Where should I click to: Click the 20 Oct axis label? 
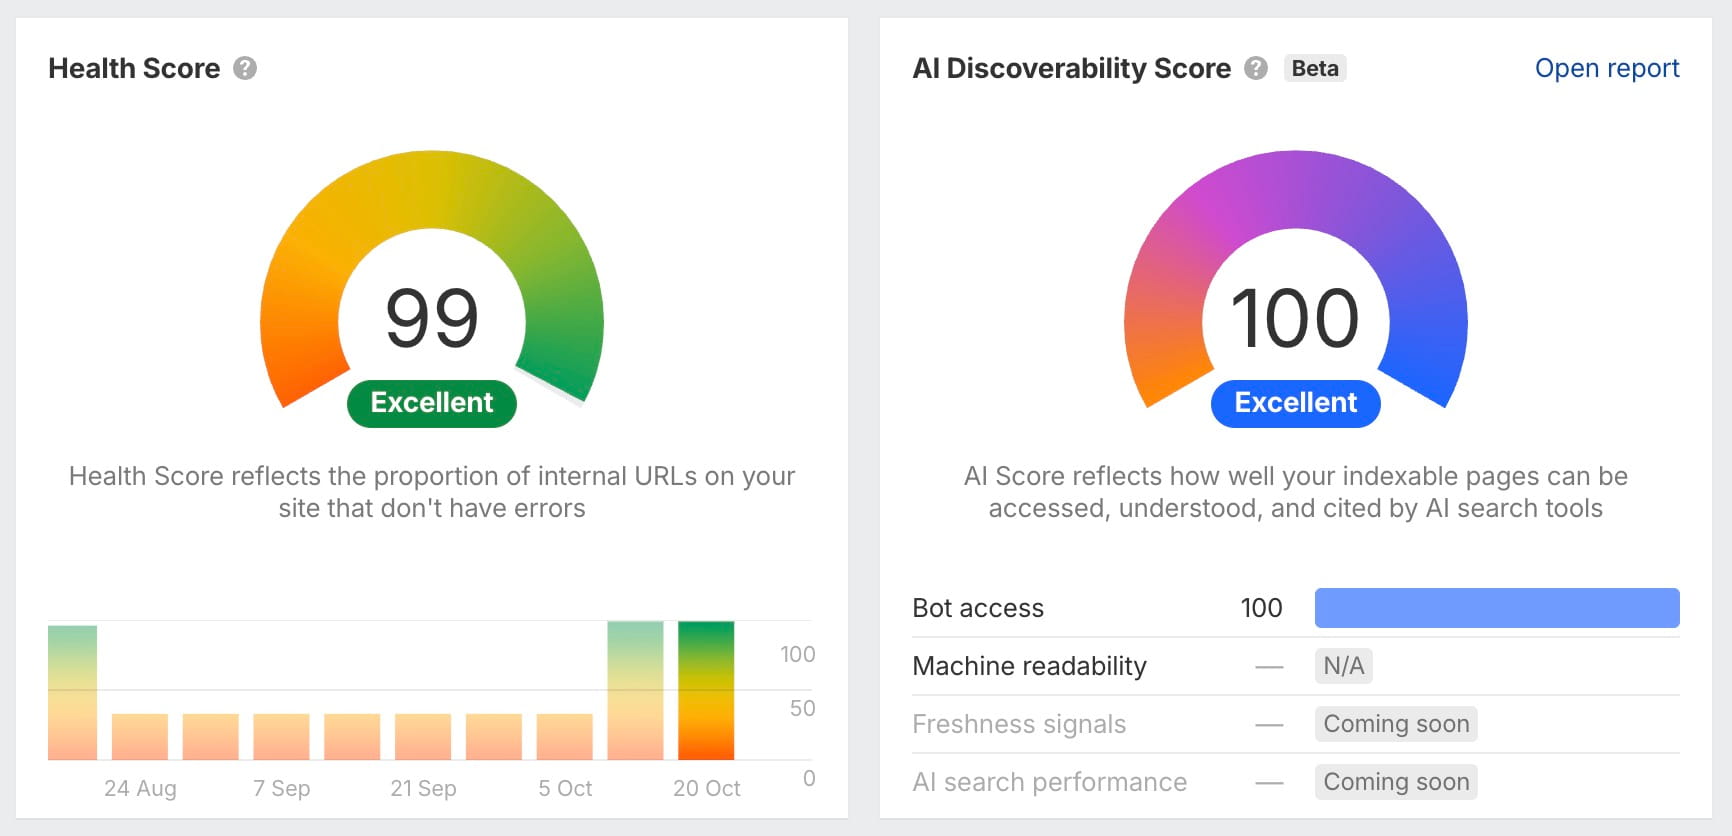[x=707, y=788]
